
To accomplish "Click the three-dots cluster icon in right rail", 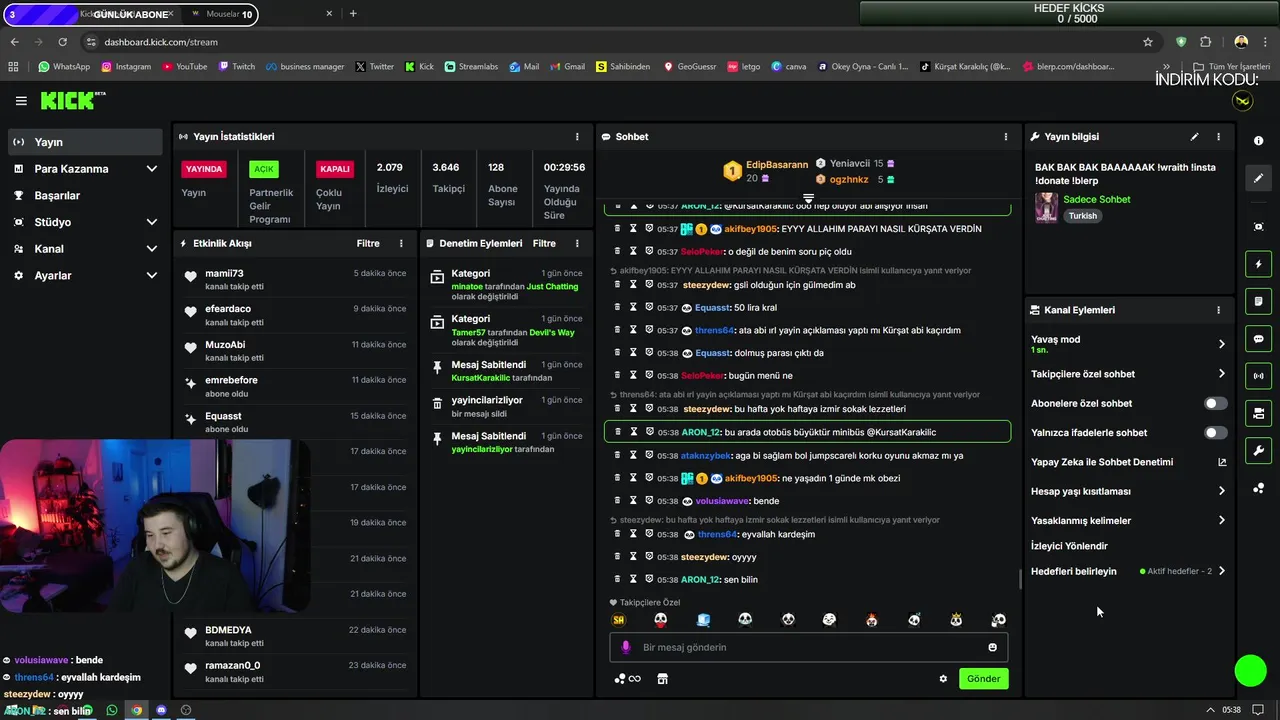I will pos(1258,488).
